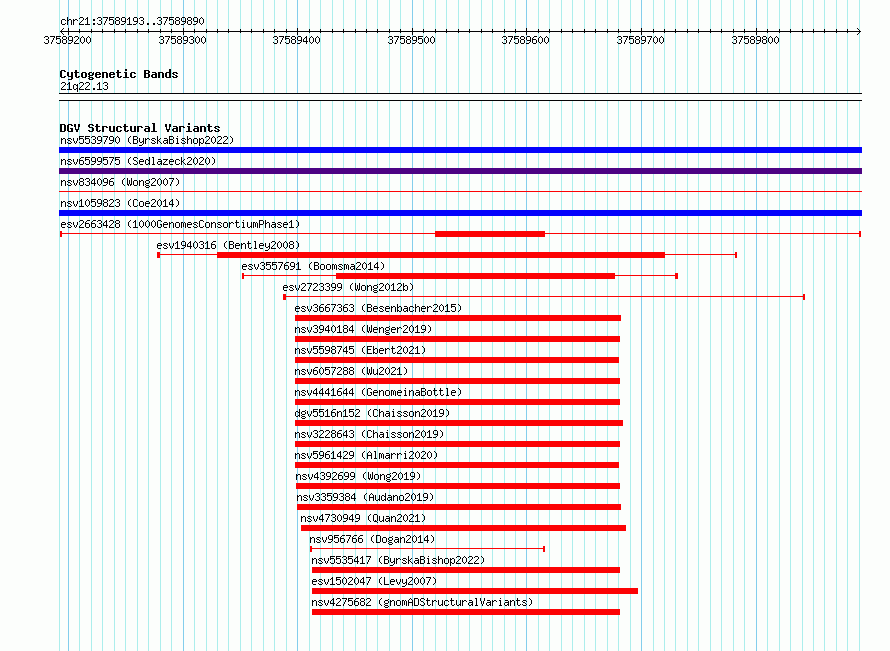
Task: Open the esv1502047 (Levy2007) label
Action: 374,581
